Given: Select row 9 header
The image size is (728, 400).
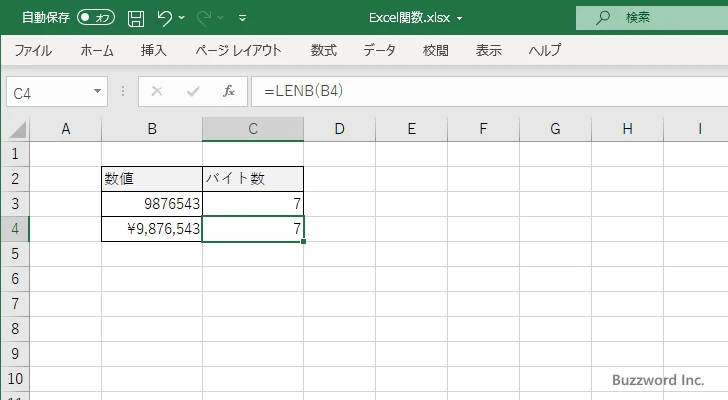Looking at the screenshot, I should click(15, 354).
